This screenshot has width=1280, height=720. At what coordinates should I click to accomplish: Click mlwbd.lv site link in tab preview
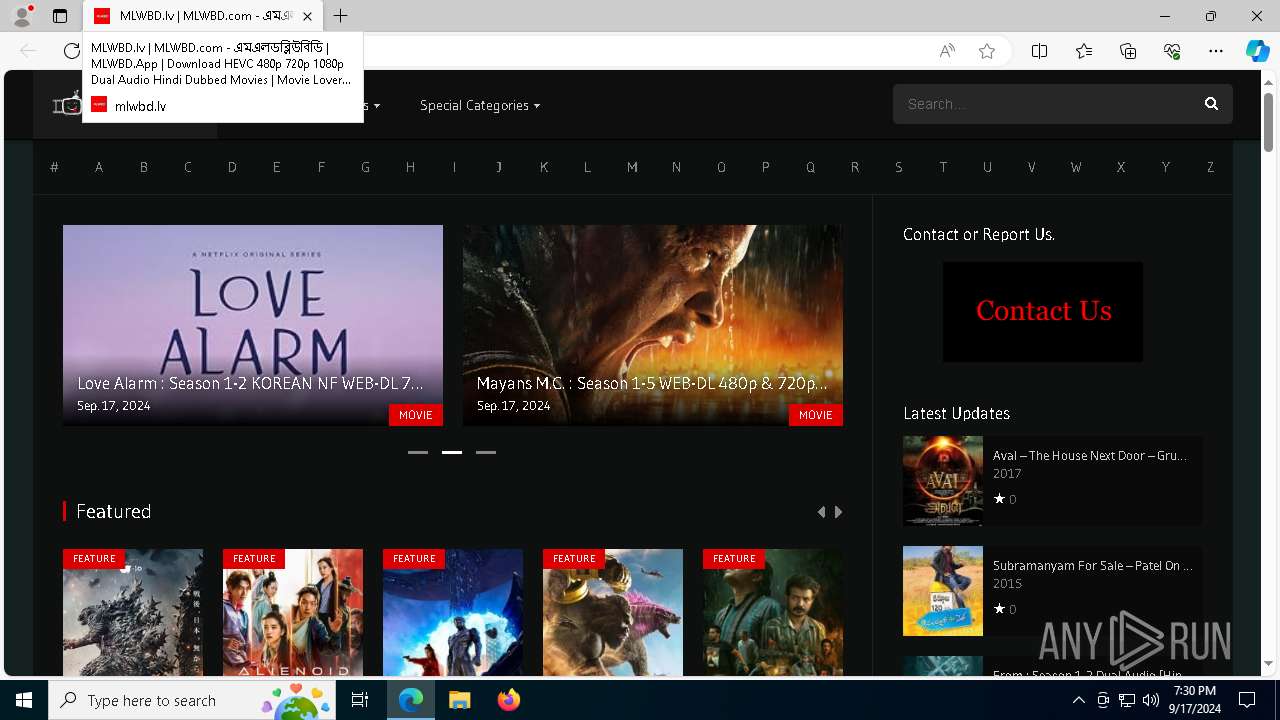pos(140,105)
